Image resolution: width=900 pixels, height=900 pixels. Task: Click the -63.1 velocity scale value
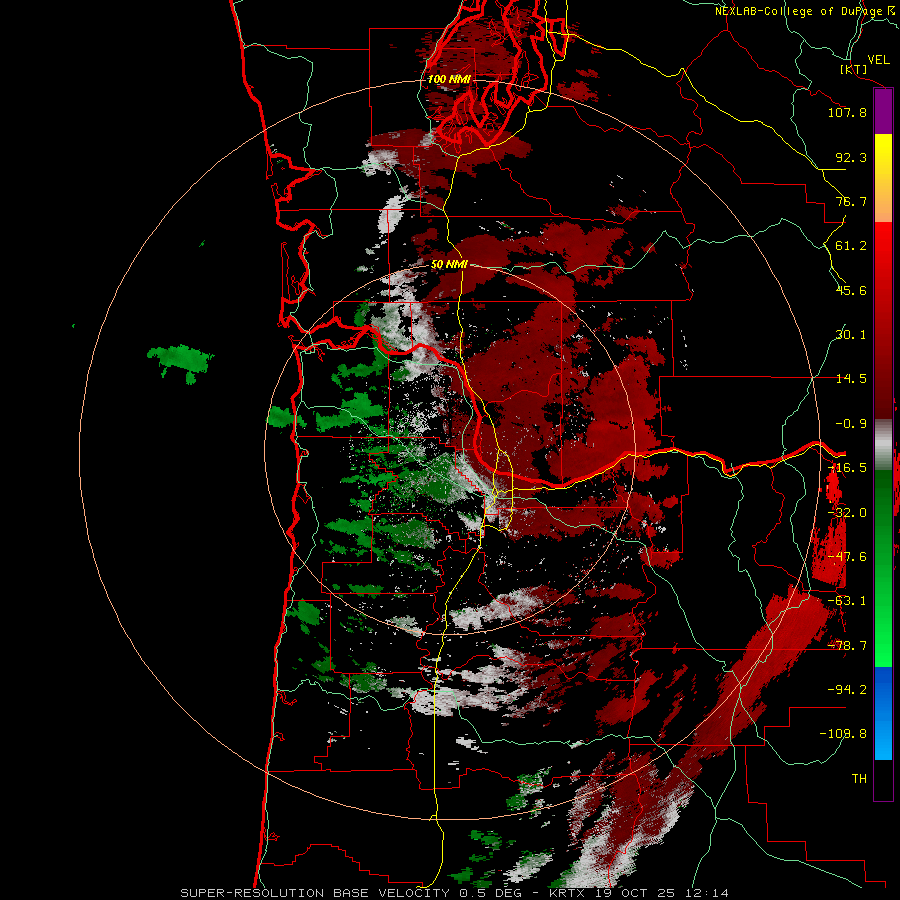(x=847, y=601)
